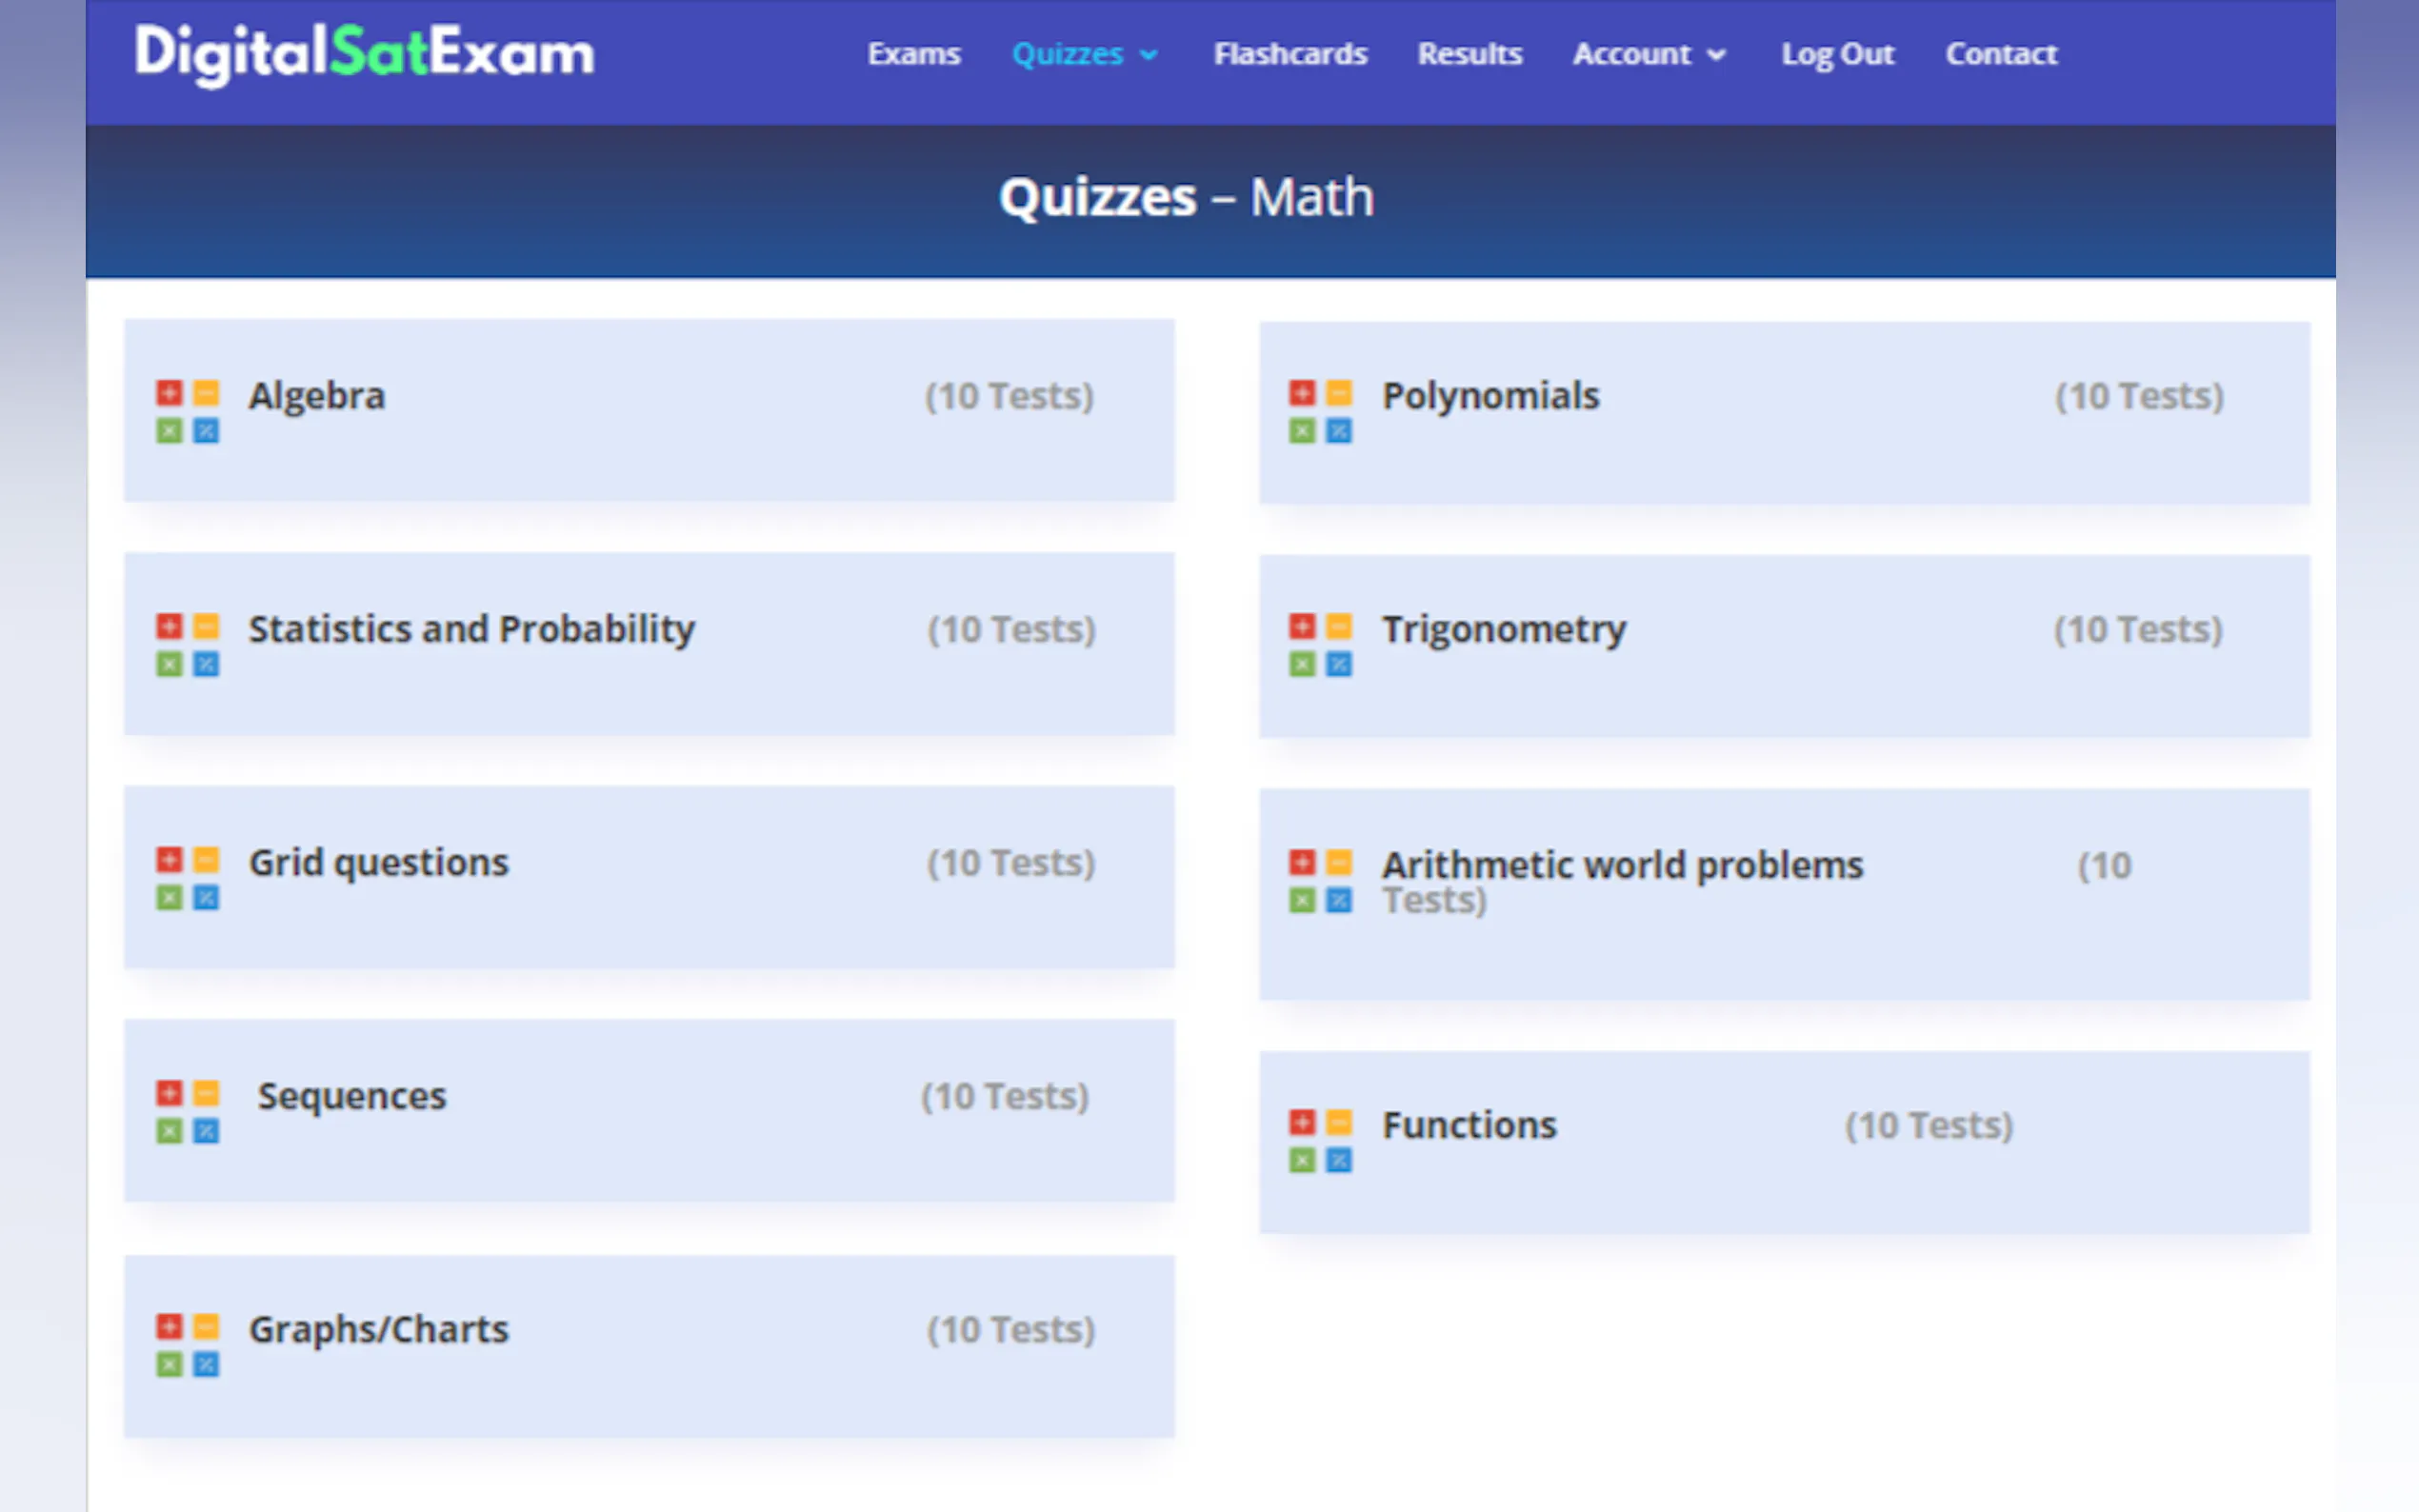
Task: Click the DigitalSatExam logo
Action: click(x=364, y=54)
